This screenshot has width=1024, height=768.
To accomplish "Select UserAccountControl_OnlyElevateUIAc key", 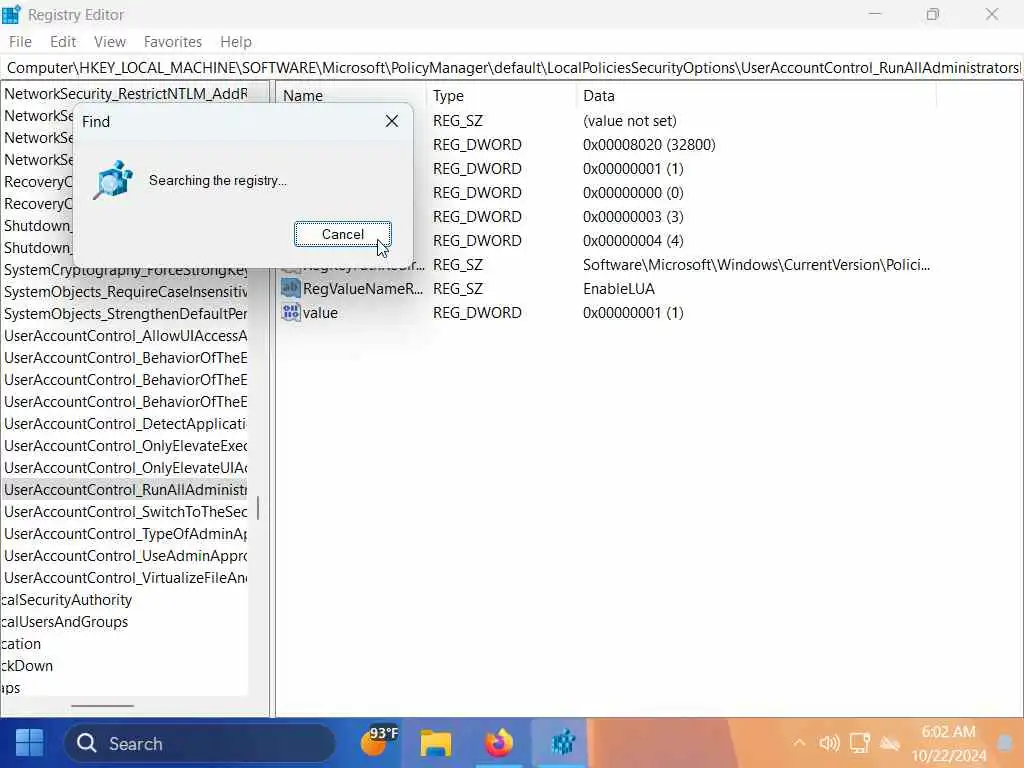I will [x=125, y=468].
